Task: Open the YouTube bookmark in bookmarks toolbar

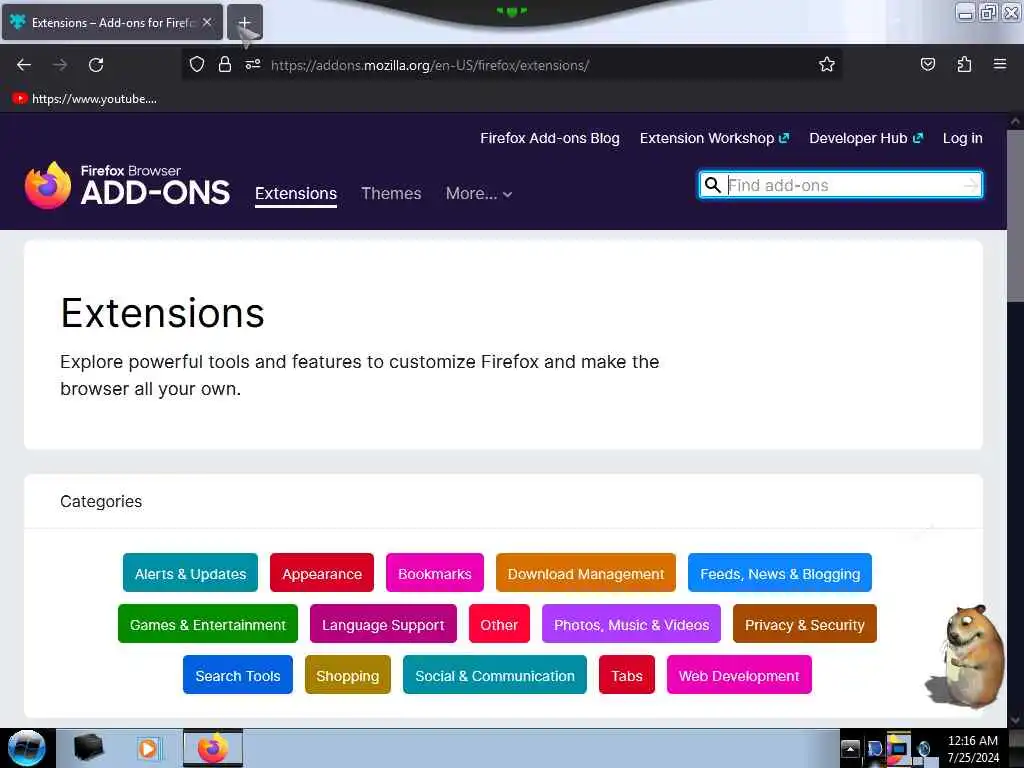Action: click(x=85, y=99)
